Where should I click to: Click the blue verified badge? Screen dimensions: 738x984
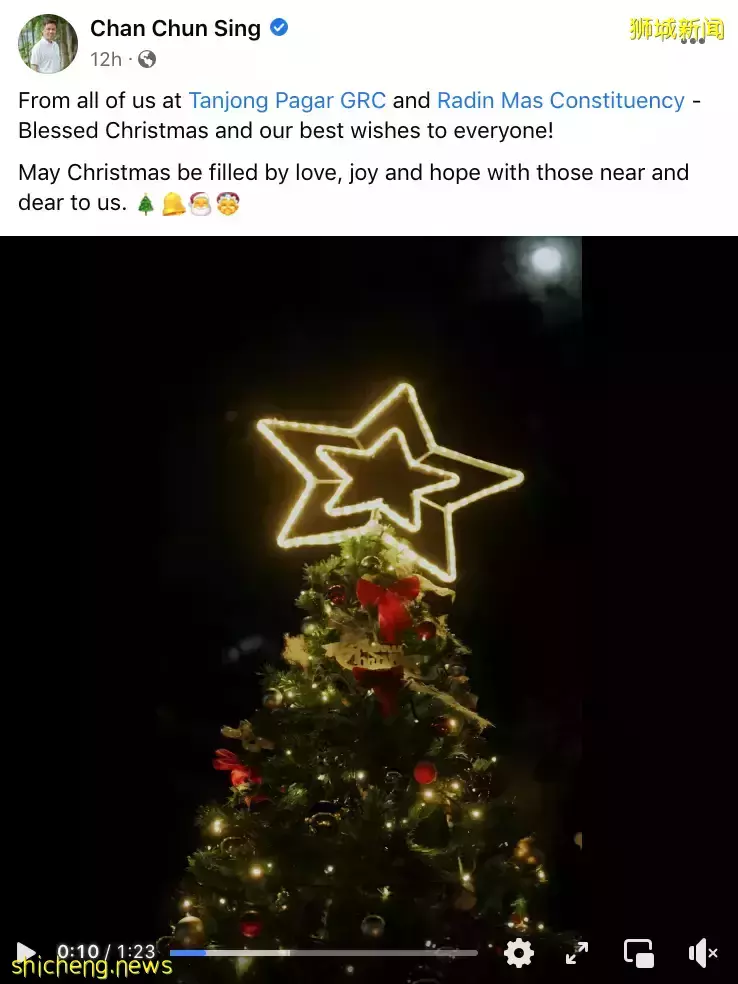[279, 27]
